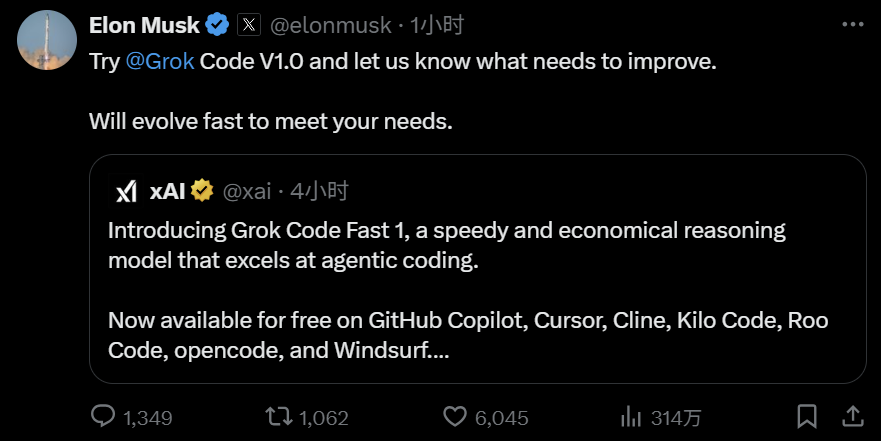Image resolution: width=881 pixels, height=441 pixels.
Task: Click the X affiliation badge next to the name
Action: point(250,25)
